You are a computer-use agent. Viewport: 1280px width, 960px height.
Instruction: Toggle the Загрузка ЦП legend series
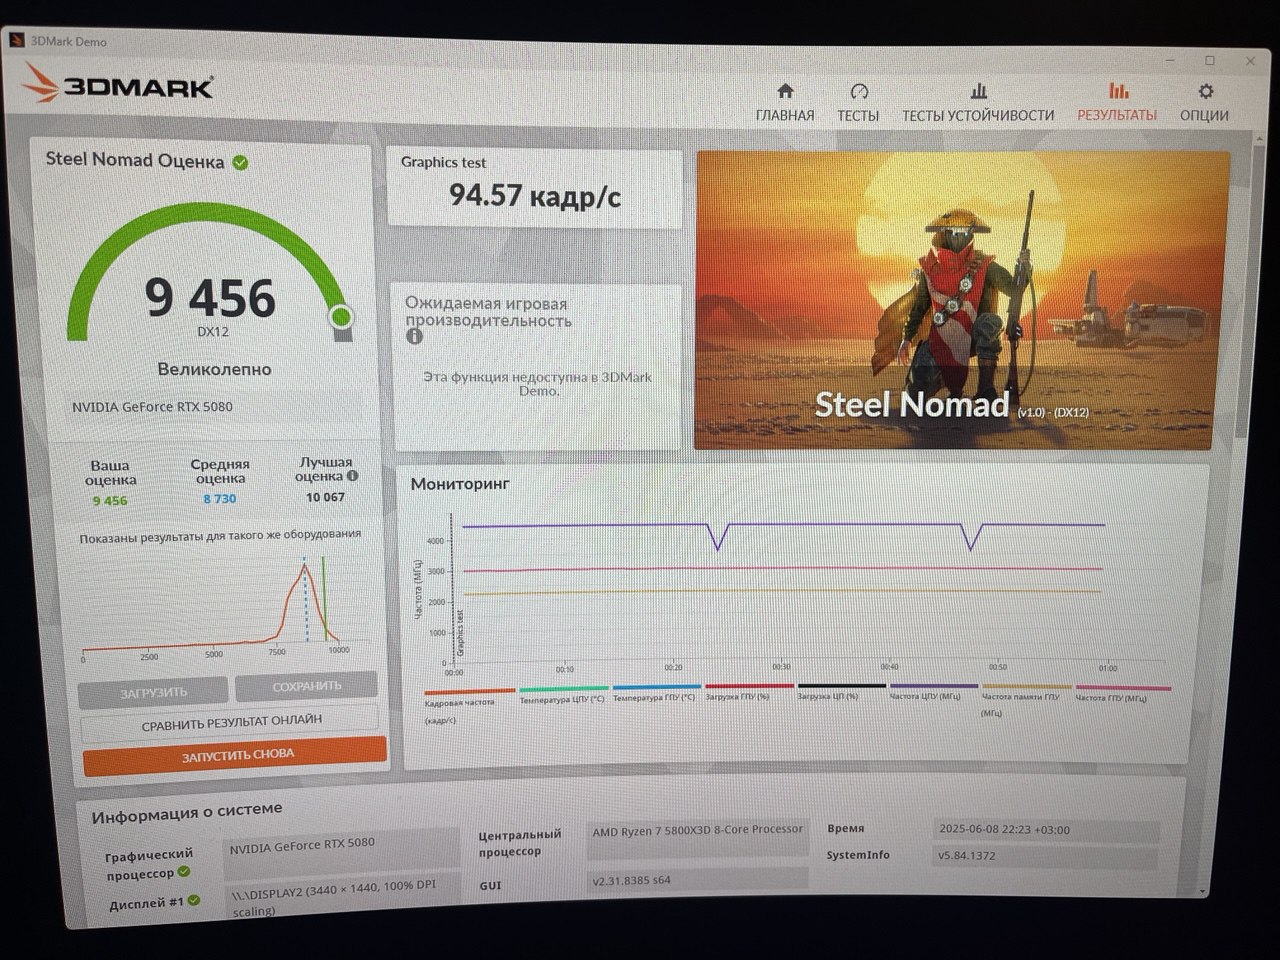(840, 692)
